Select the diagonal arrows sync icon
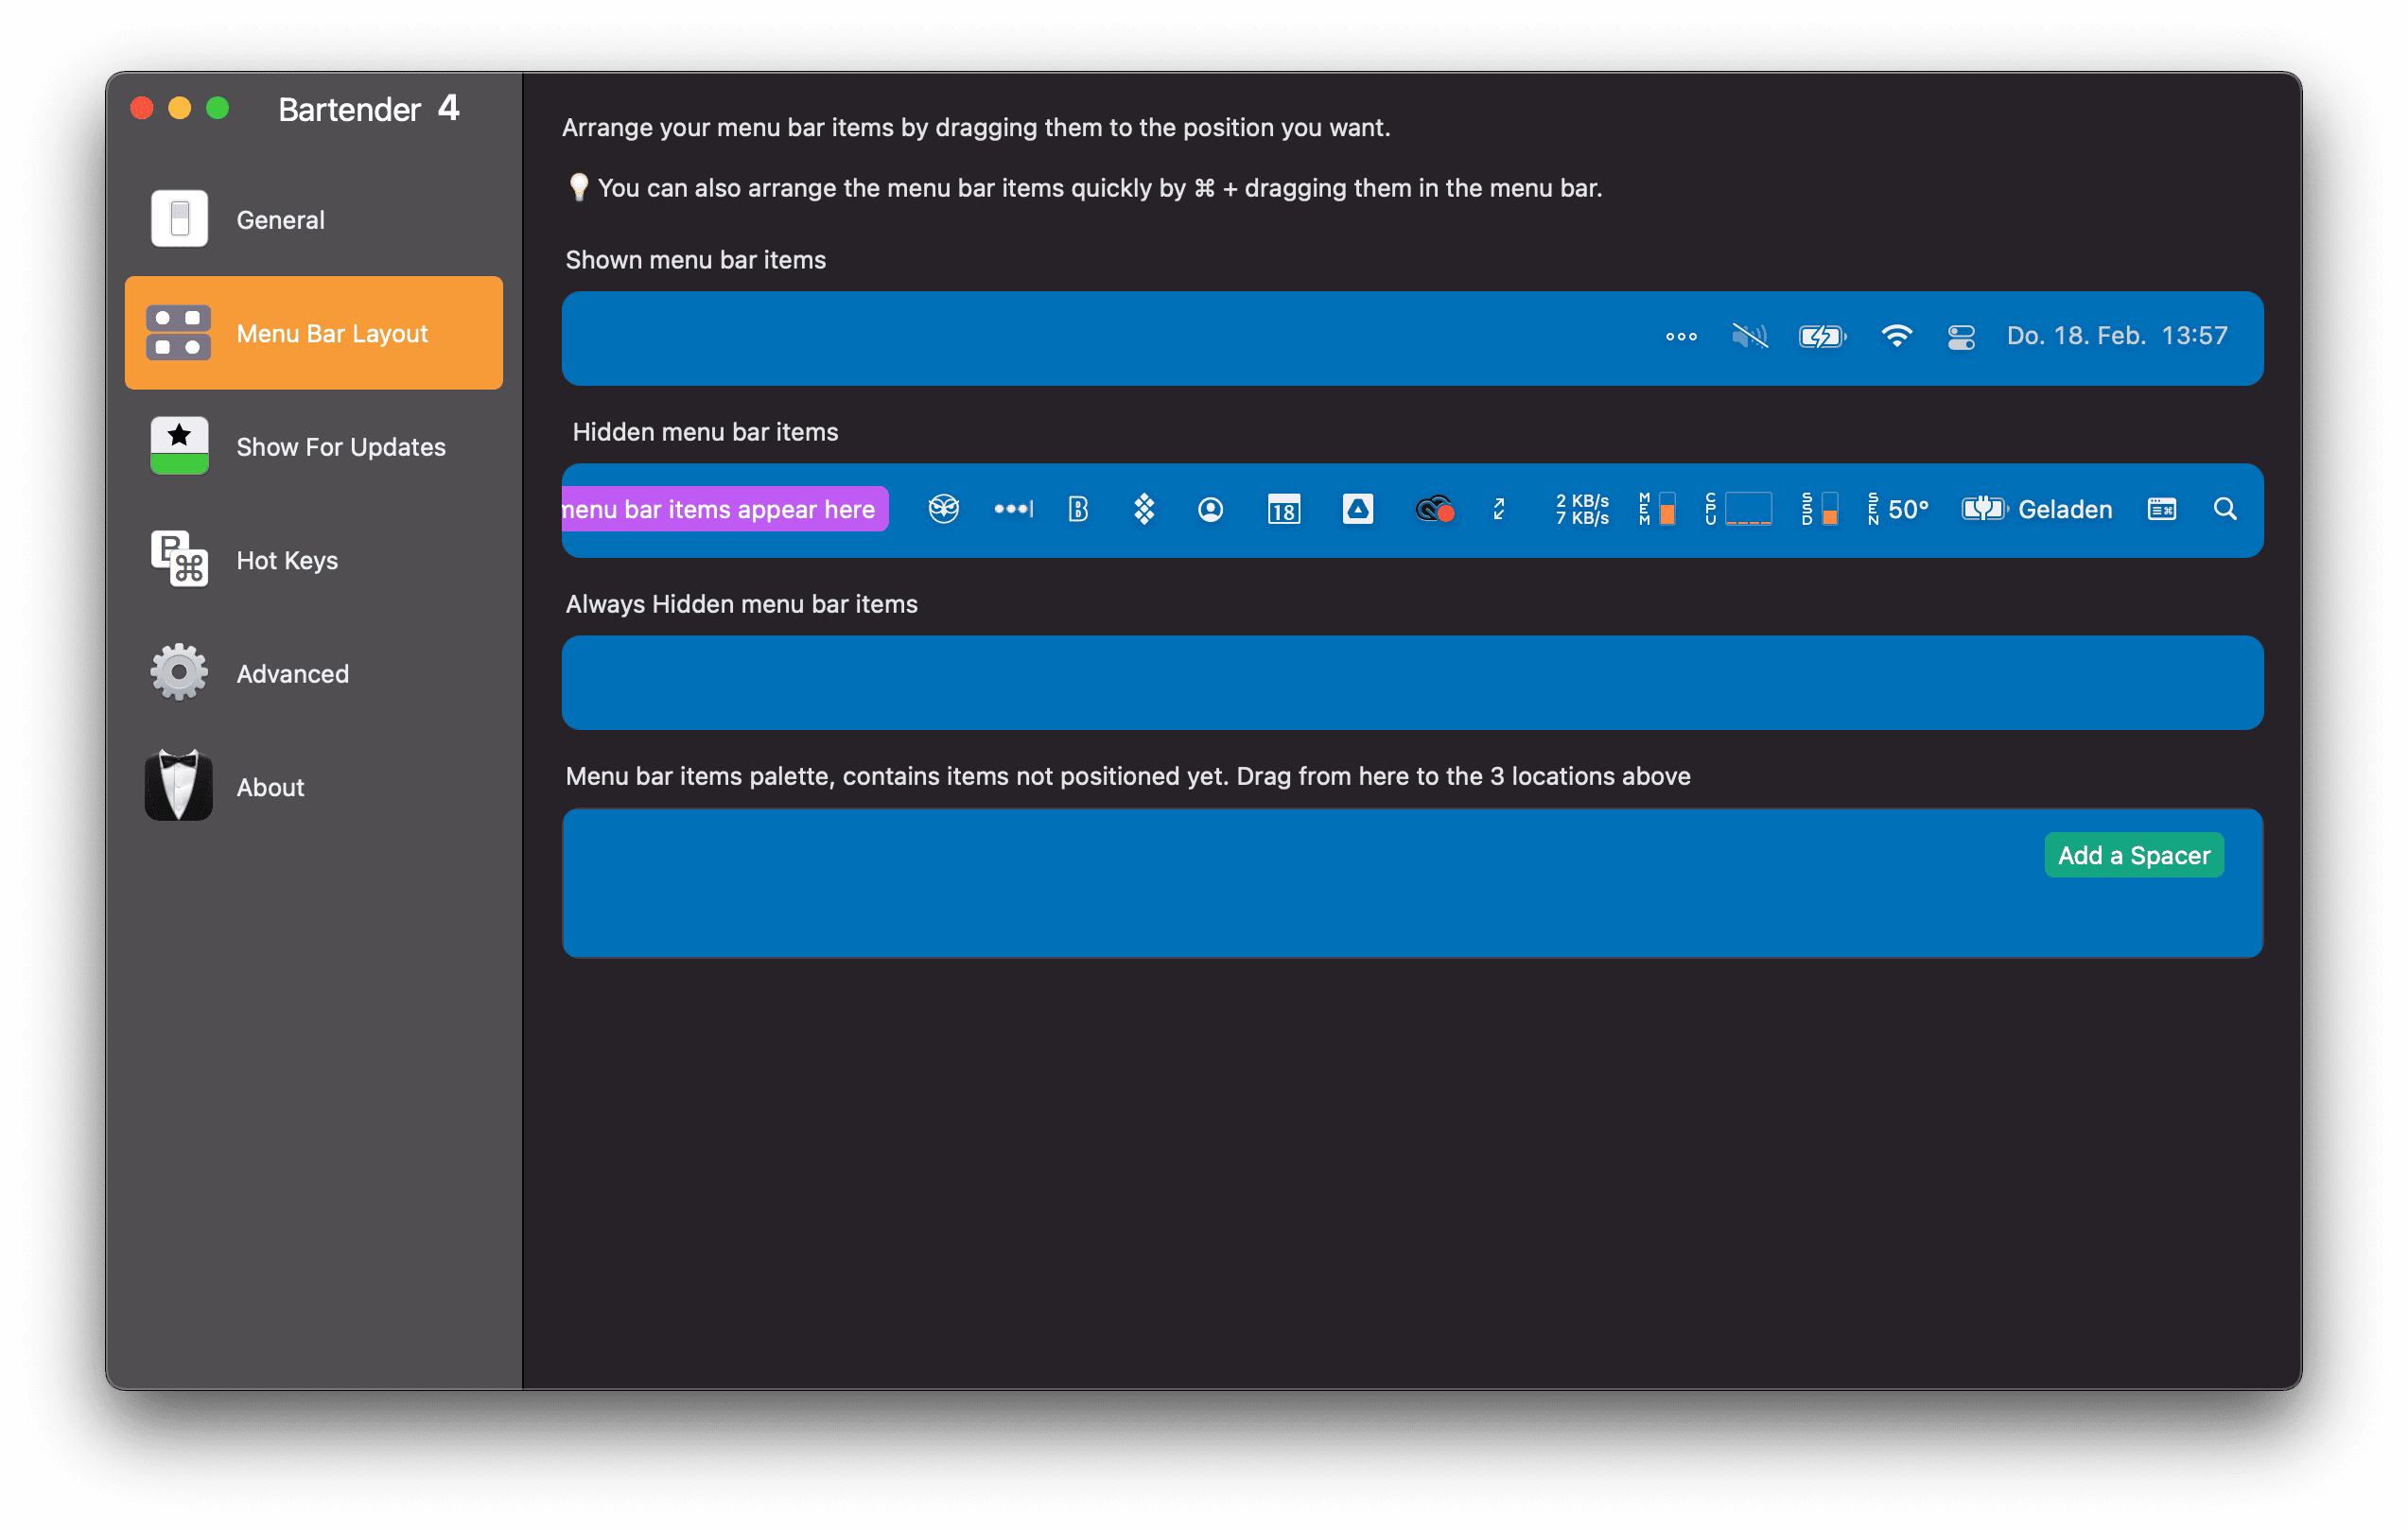The image size is (2408, 1530). pos(1498,509)
